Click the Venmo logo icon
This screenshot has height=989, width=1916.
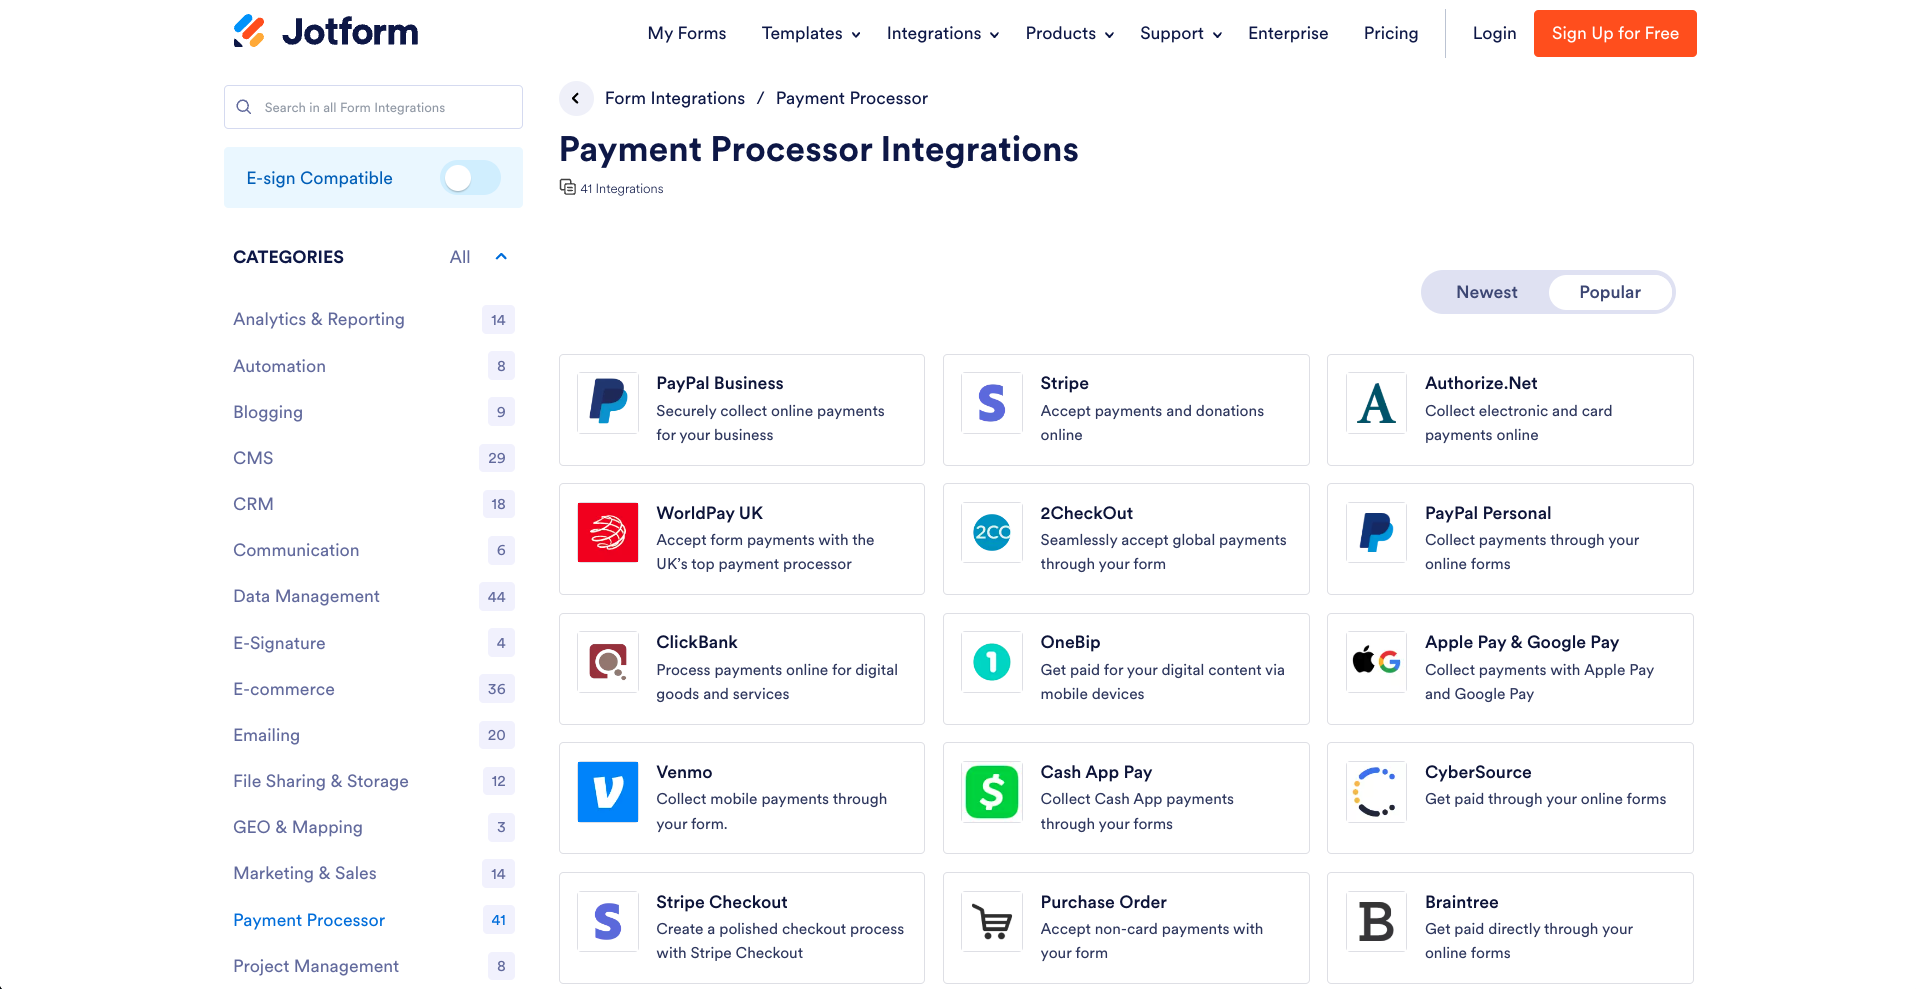608,792
